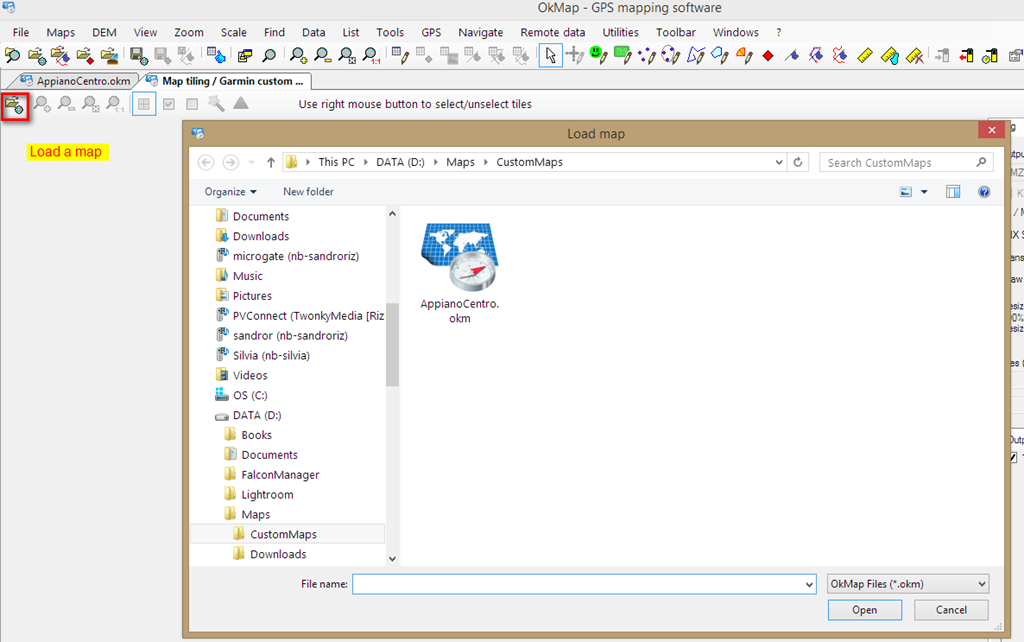Click the Search CustomMaps field
The height and width of the screenshot is (642, 1024).
click(x=906, y=163)
